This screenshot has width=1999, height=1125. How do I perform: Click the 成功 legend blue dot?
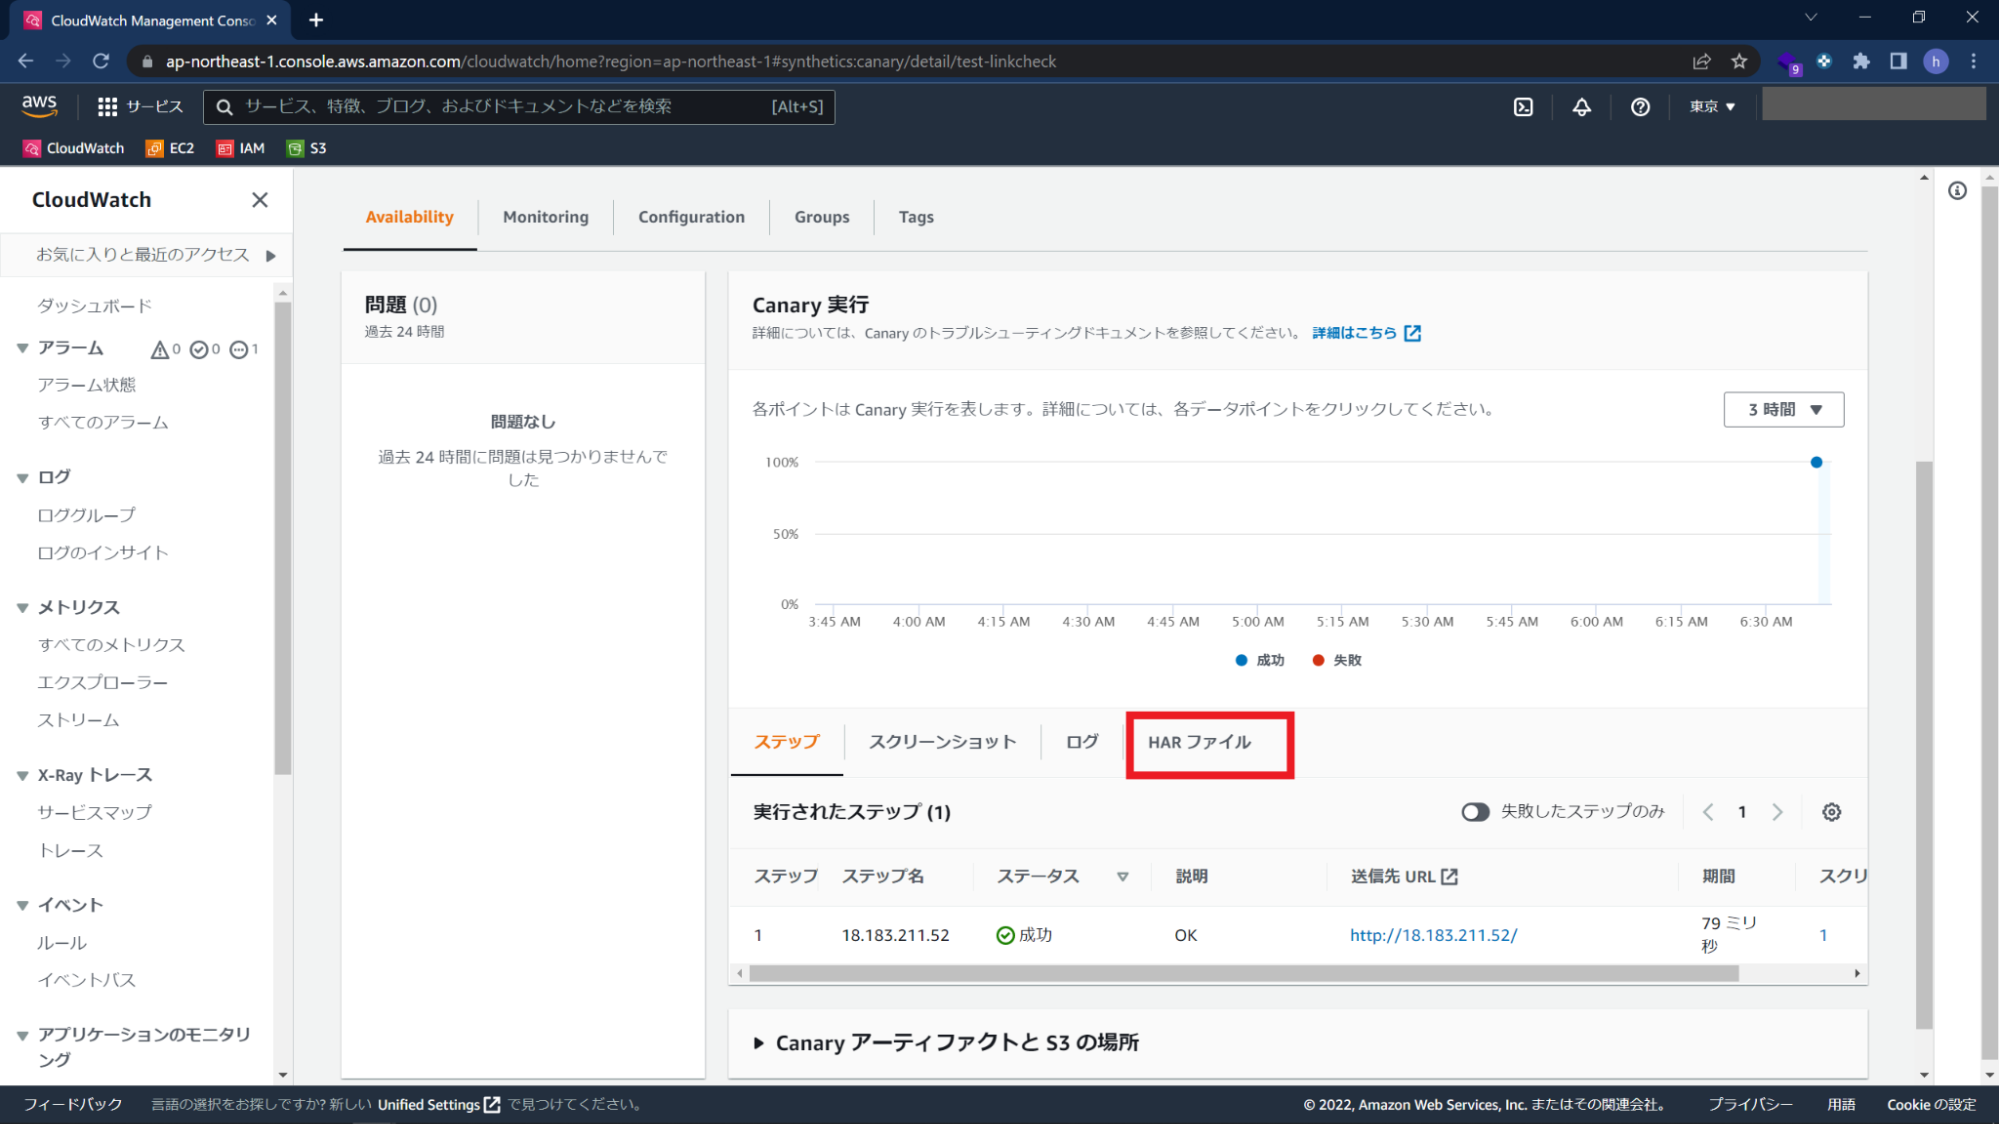[1241, 661]
